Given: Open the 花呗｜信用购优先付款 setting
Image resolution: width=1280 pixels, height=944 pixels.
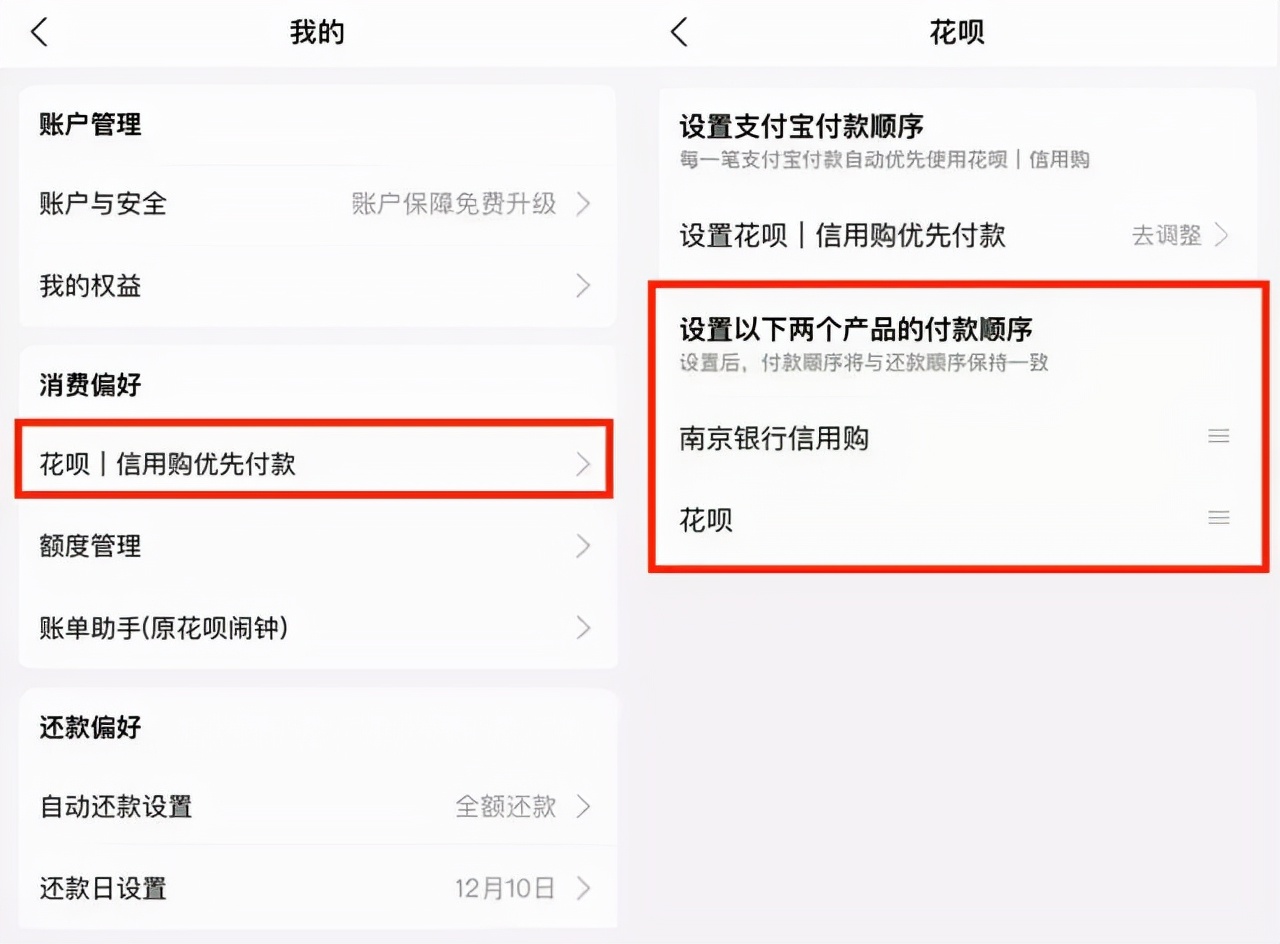Looking at the screenshot, I should [x=314, y=463].
